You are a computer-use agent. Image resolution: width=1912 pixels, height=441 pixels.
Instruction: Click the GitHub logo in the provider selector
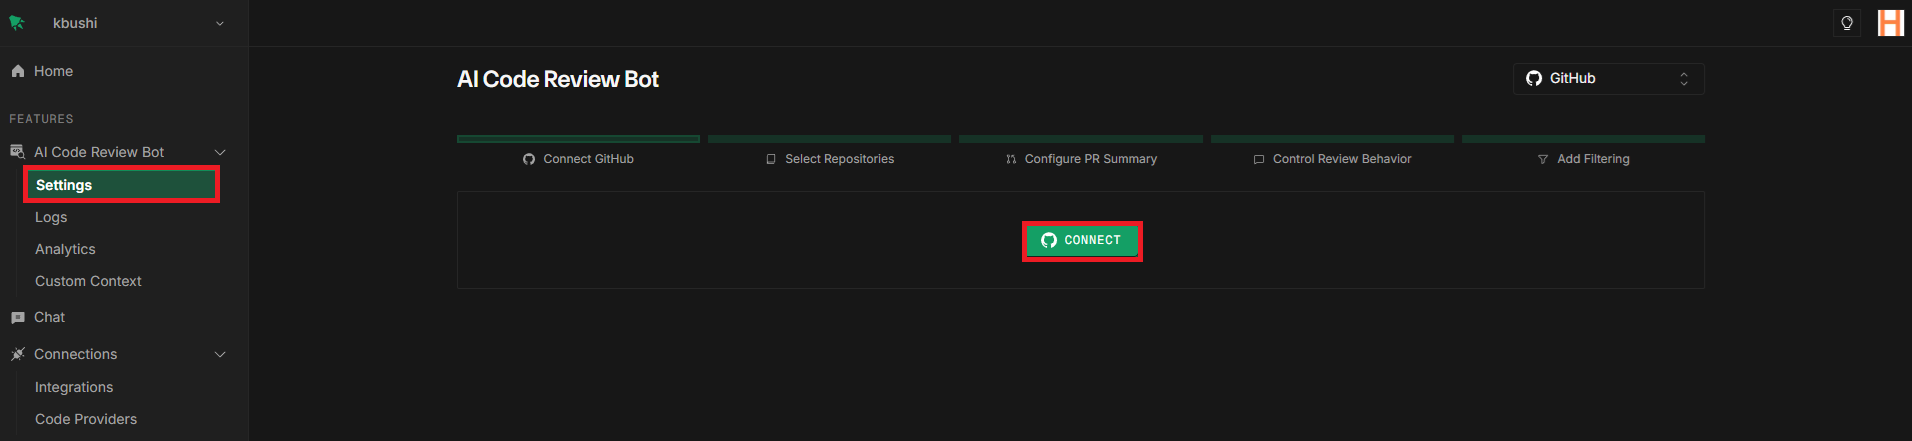(1533, 78)
